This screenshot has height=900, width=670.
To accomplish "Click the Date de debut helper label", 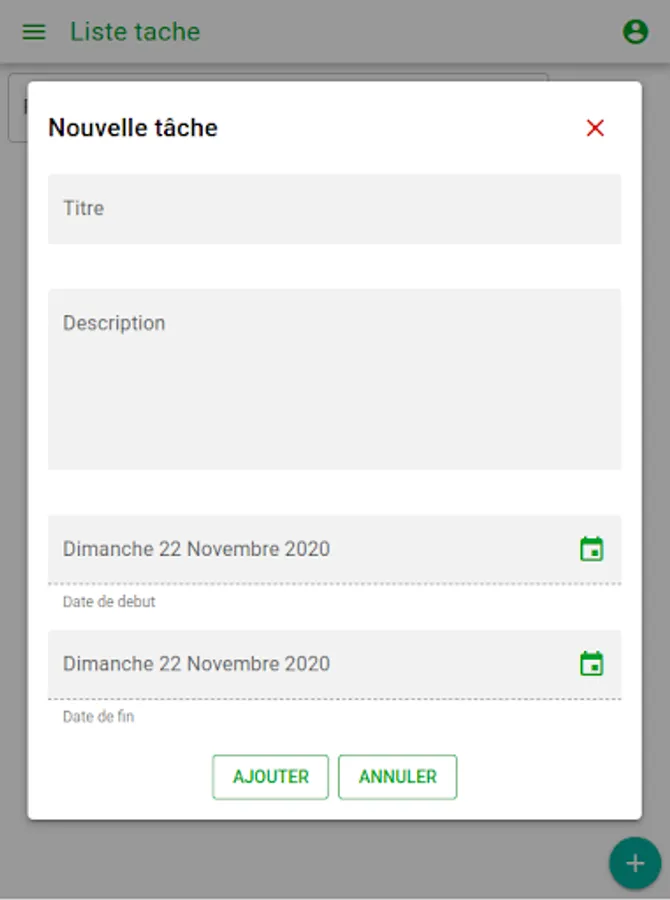I will [109, 602].
